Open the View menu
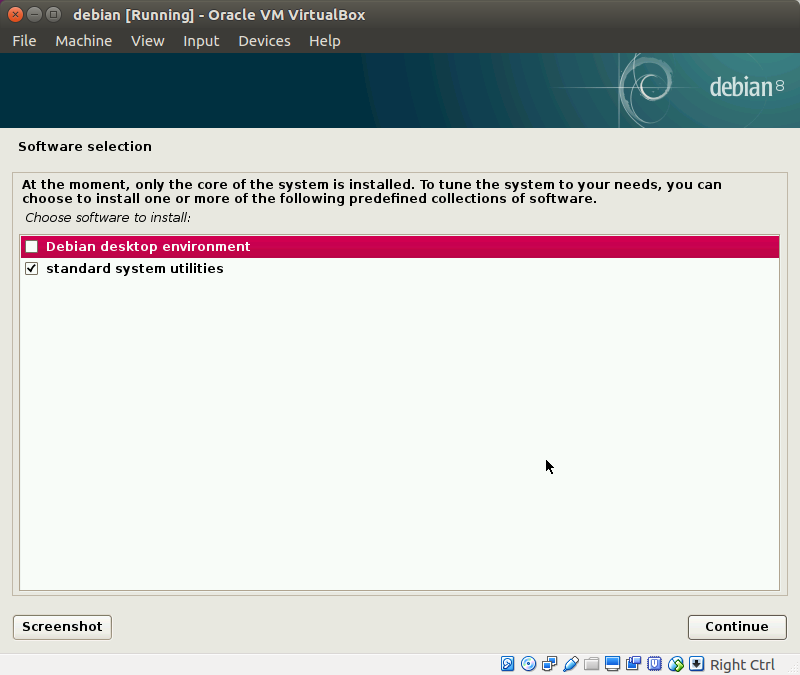This screenshot has width=800, height=675. (148, 41)
